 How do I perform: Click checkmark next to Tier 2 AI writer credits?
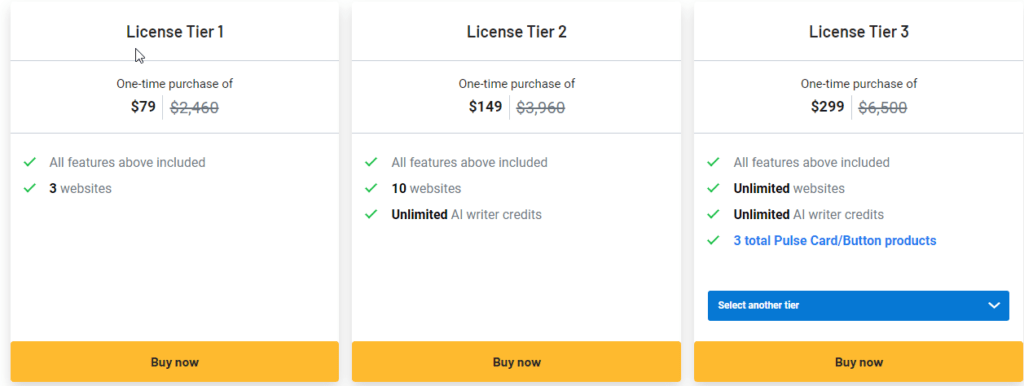[372, 214]
